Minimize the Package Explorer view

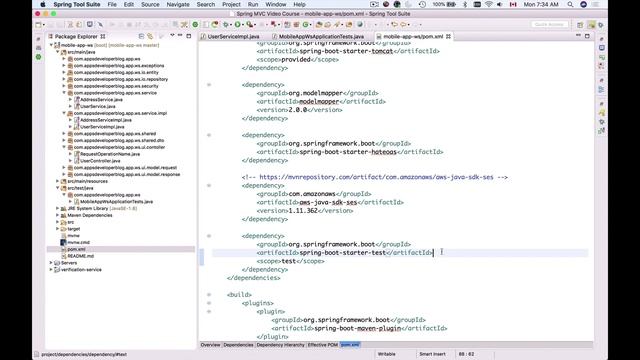pyautogui.click(x=180, y=36)
